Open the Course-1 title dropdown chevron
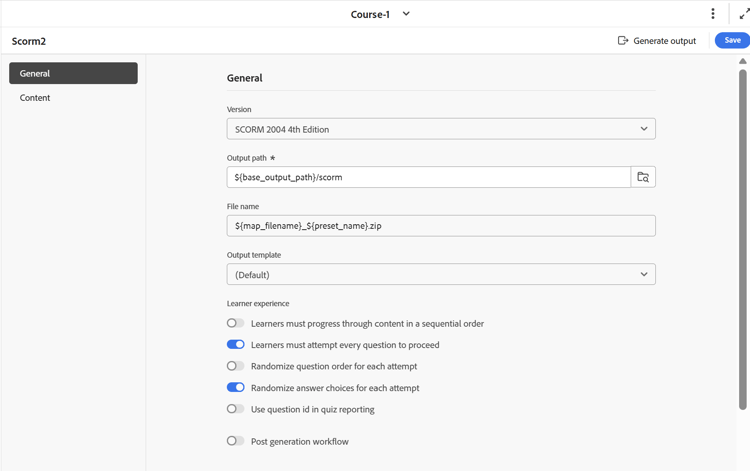Image resolution: width=750 pixels, height=471 pixels. click(x=406, y=14)
